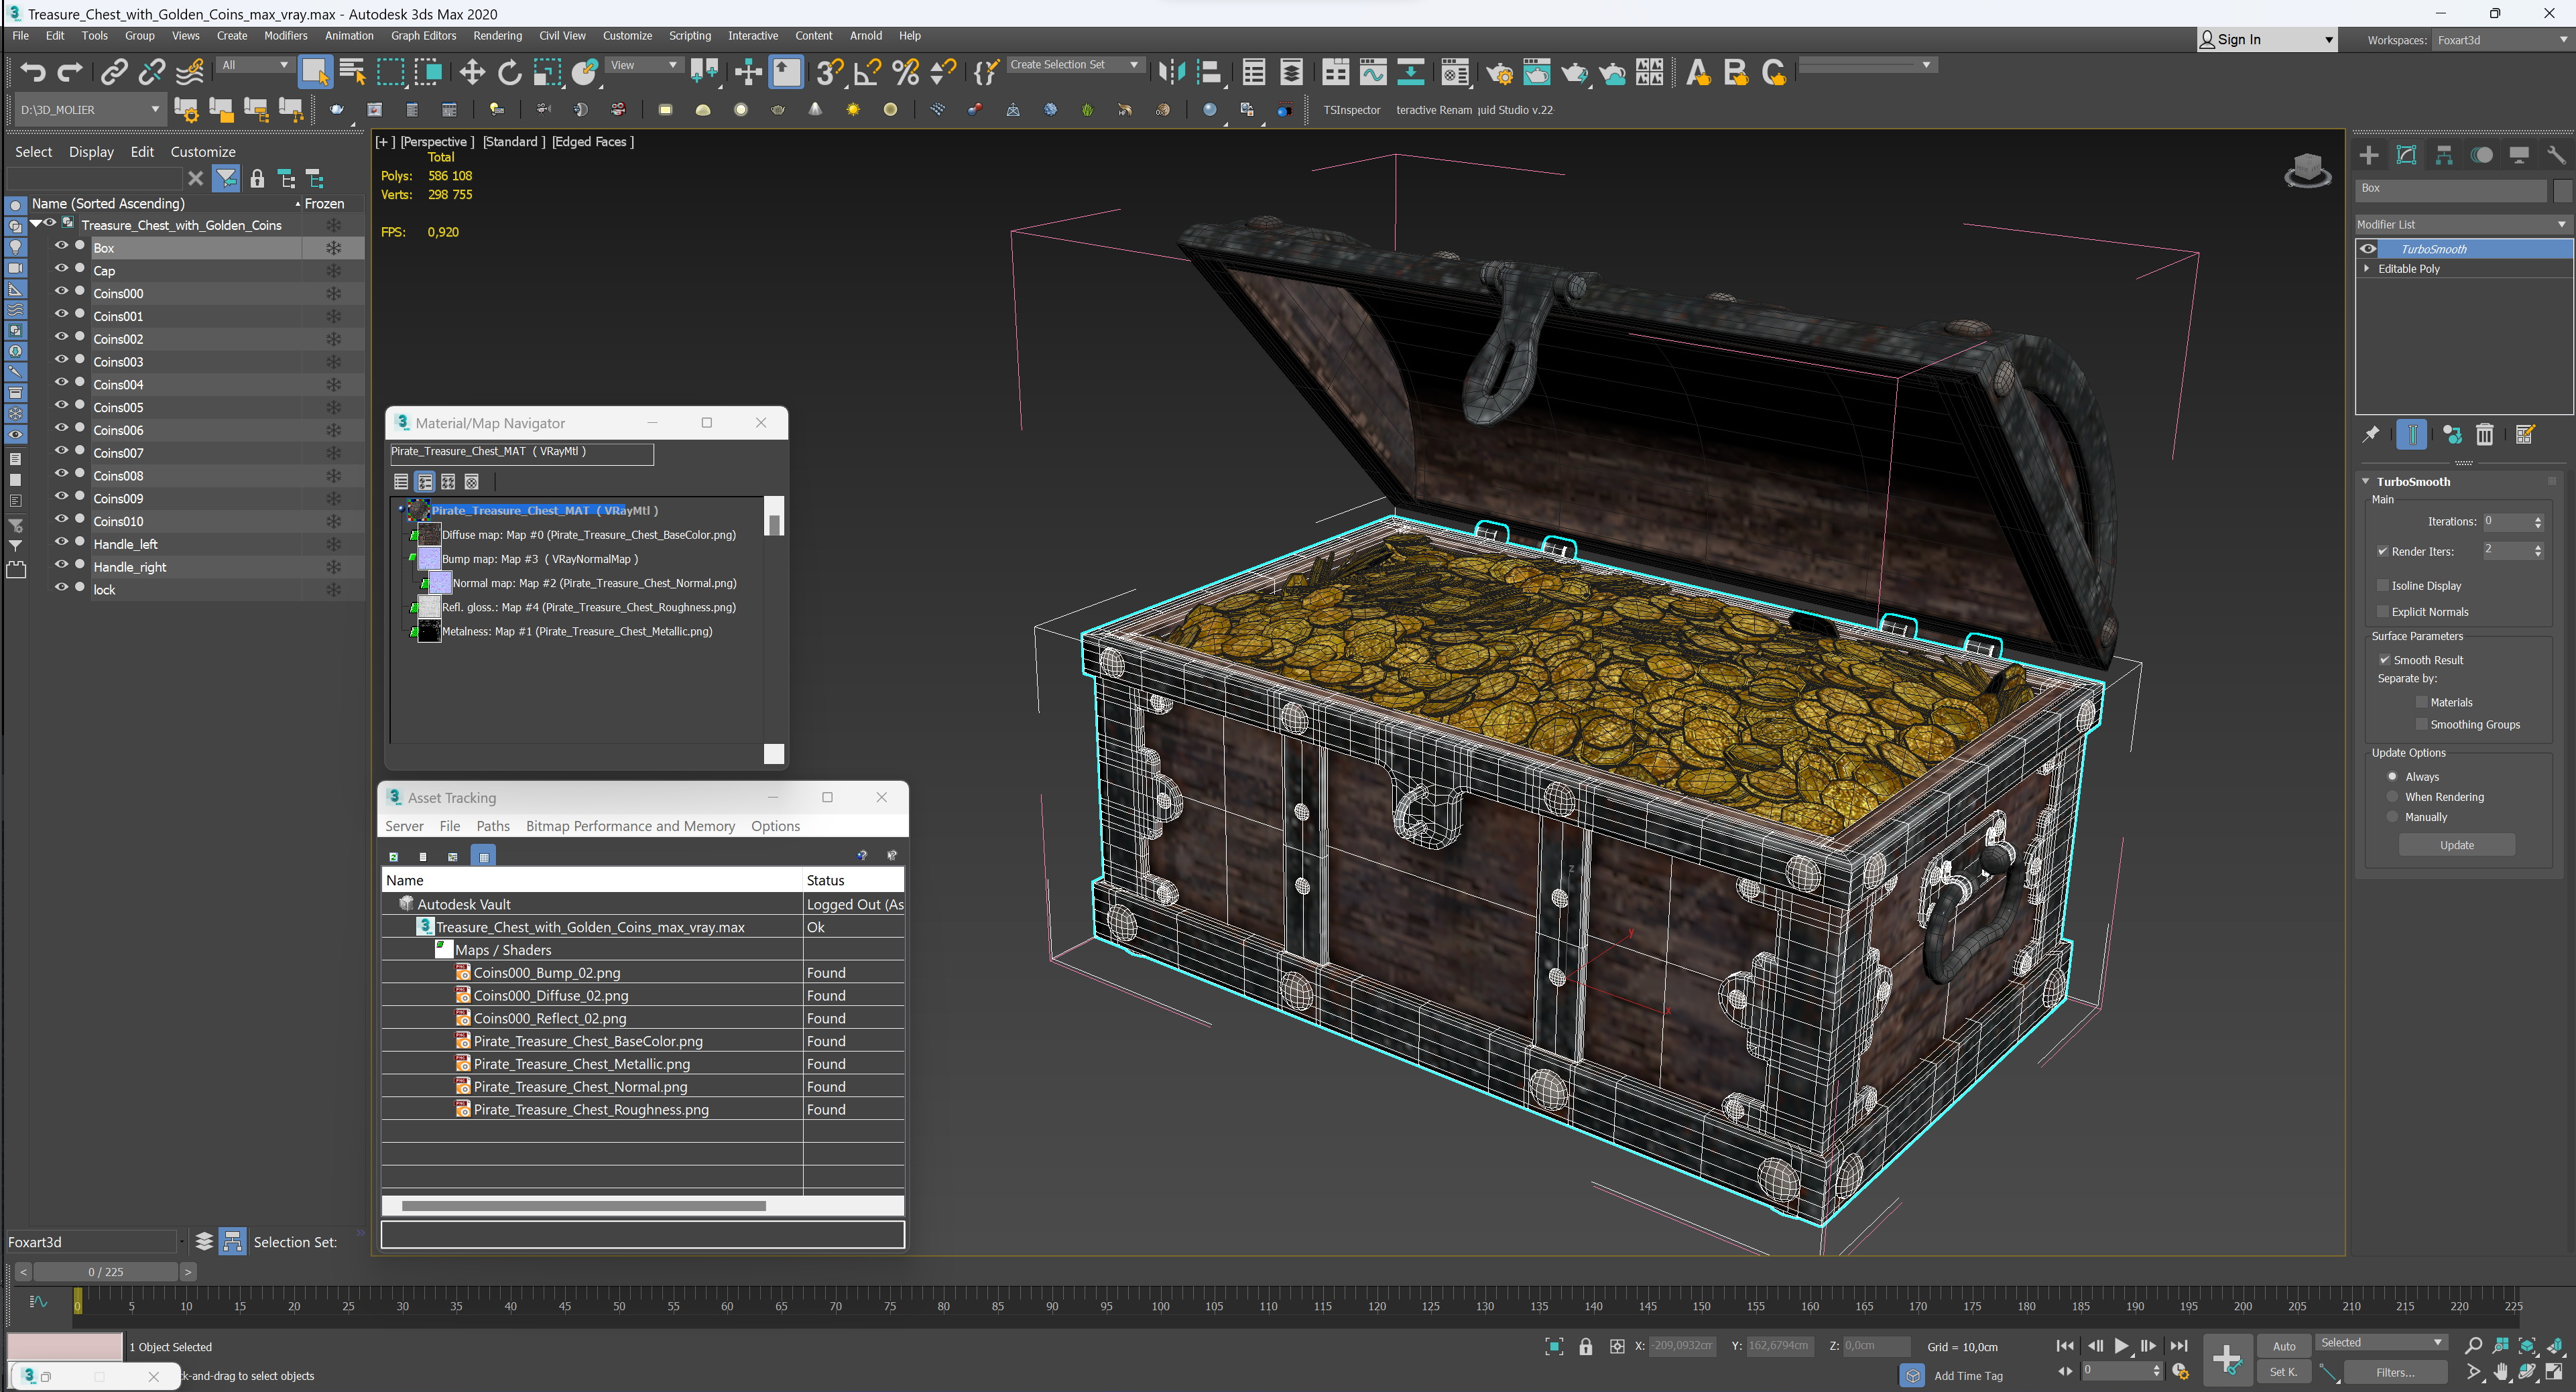Screen dimensions: 2576x1392
Task: Click Add Time Tag label
Action: 1968,1376
